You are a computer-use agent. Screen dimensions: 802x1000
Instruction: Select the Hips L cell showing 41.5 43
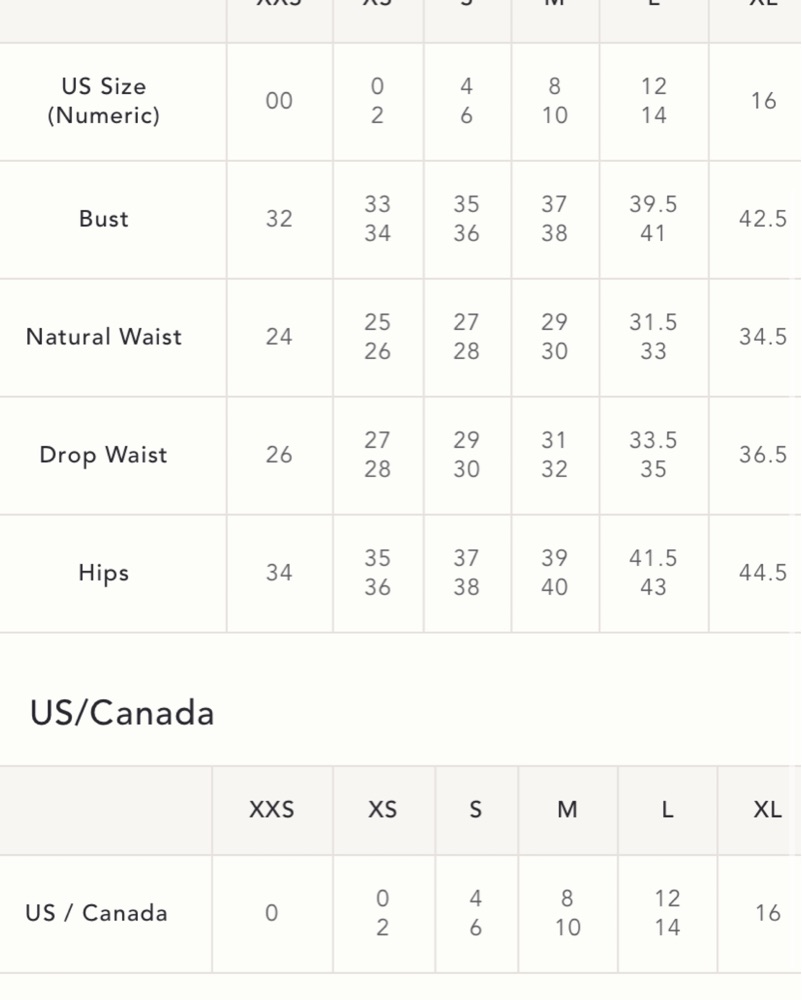[x=653, y=573]
